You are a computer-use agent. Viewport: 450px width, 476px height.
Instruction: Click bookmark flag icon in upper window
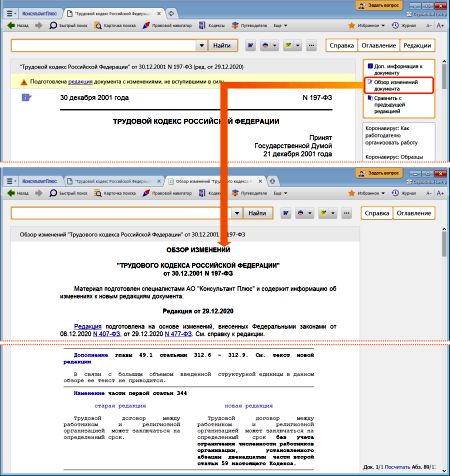coord(288,45)
